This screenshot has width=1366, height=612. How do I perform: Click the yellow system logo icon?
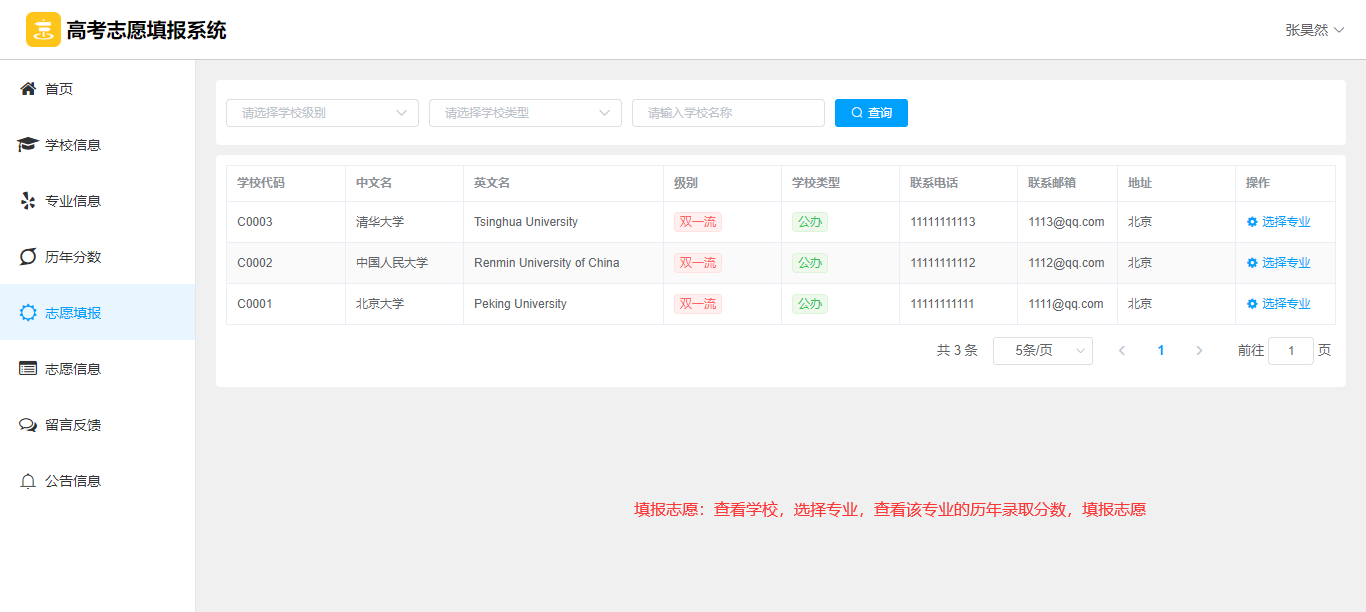tap(43, 30)
